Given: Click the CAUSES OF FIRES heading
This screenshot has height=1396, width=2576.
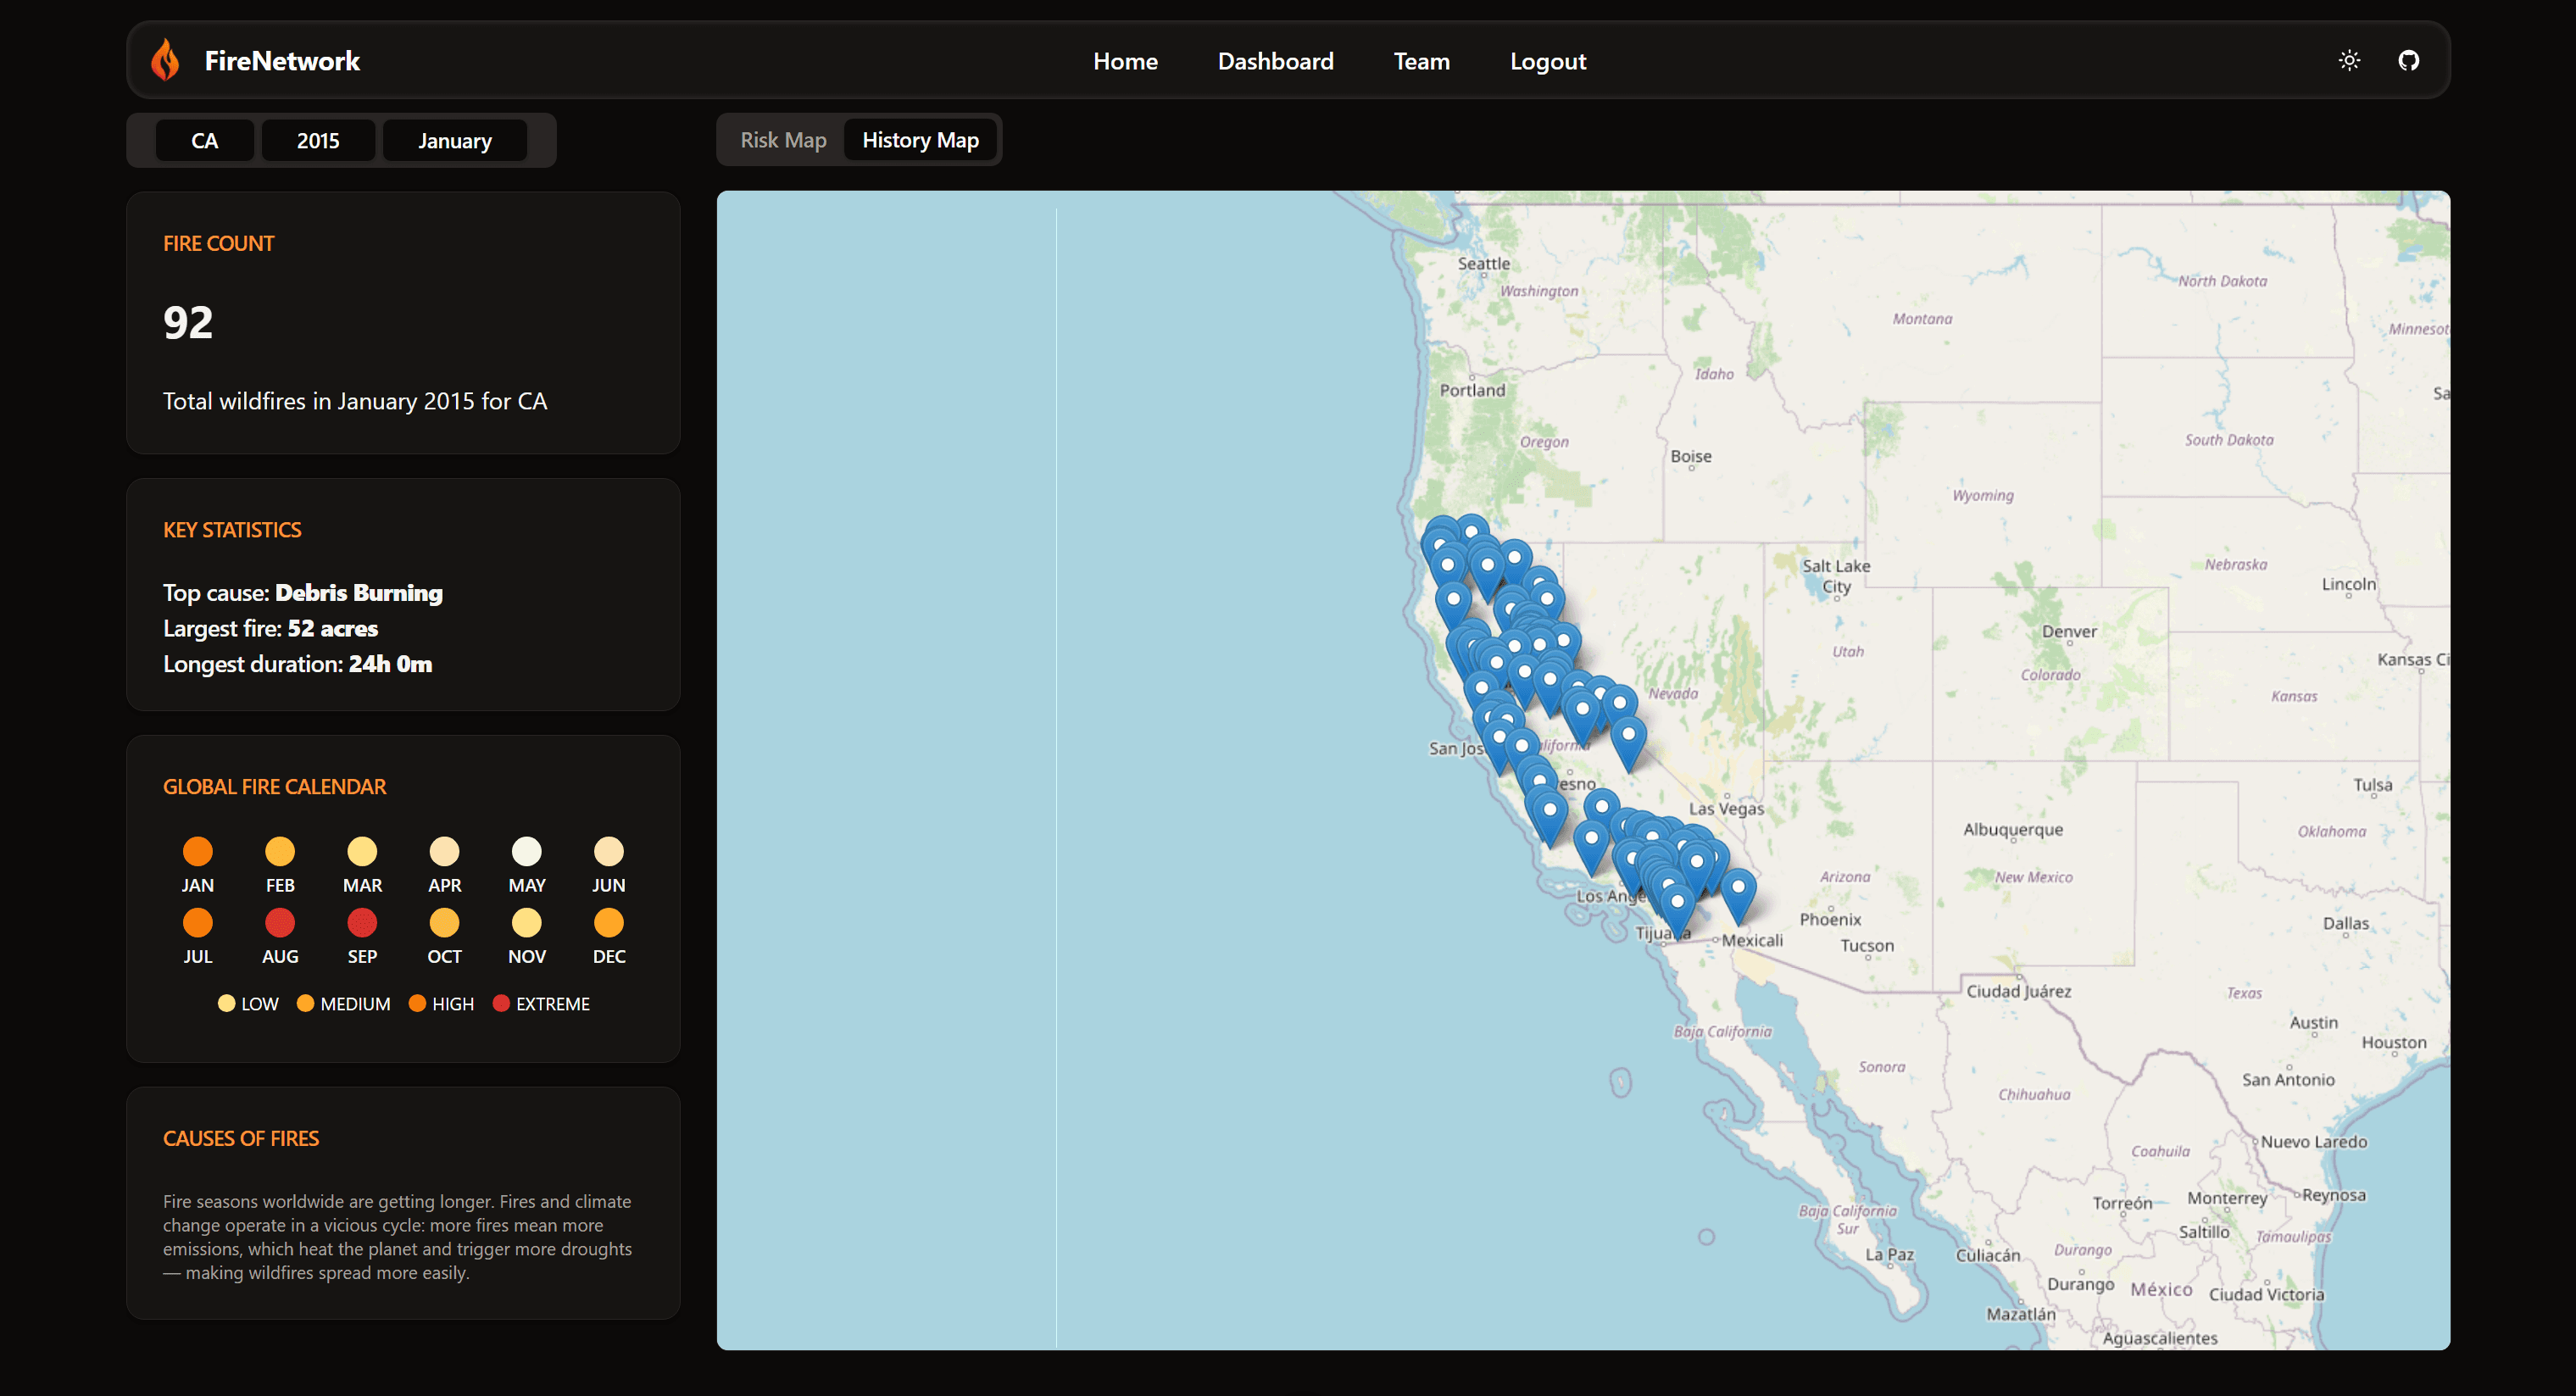Looking at the screenshot, I should coord(241,1138).
